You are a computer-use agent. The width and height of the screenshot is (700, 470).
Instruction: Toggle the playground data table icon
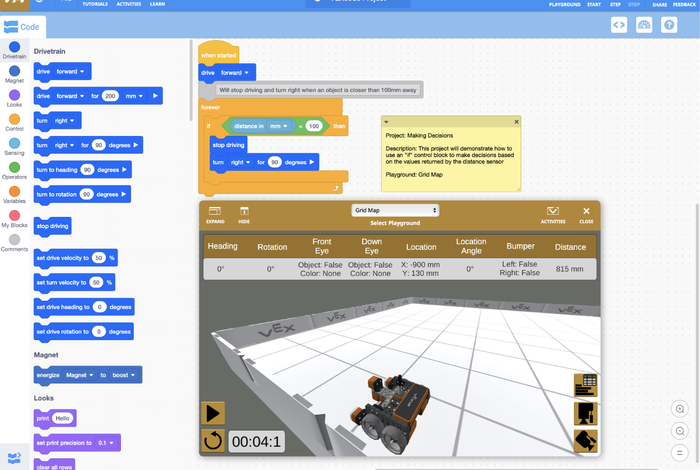[585, 385]
